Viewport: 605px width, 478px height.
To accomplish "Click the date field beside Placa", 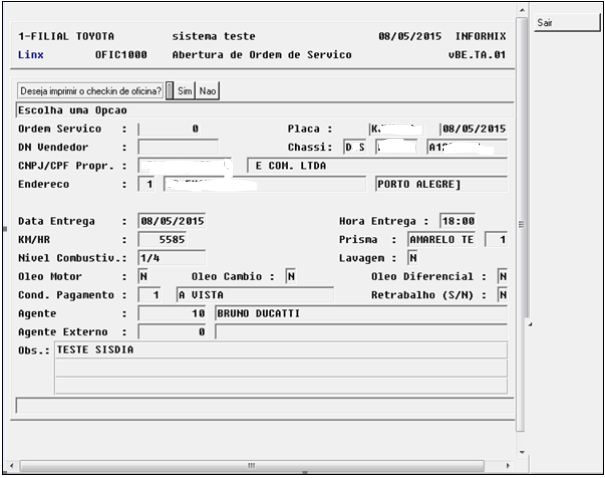I will pyautogui.click(x=473, y=128).
